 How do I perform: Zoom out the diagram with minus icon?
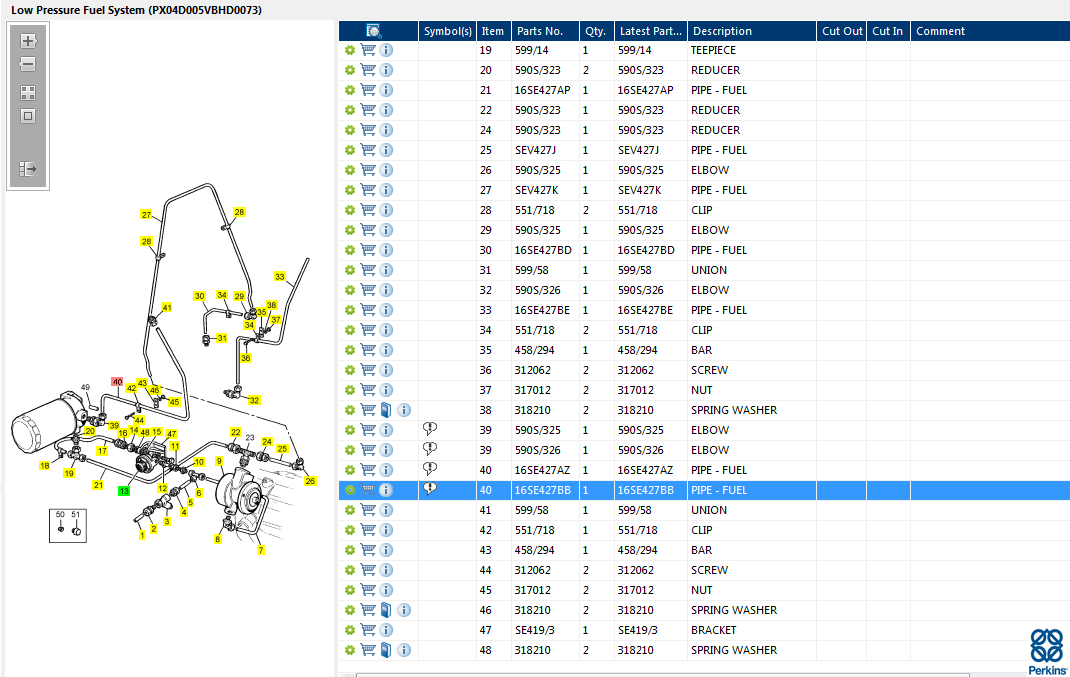click(28, 64)
